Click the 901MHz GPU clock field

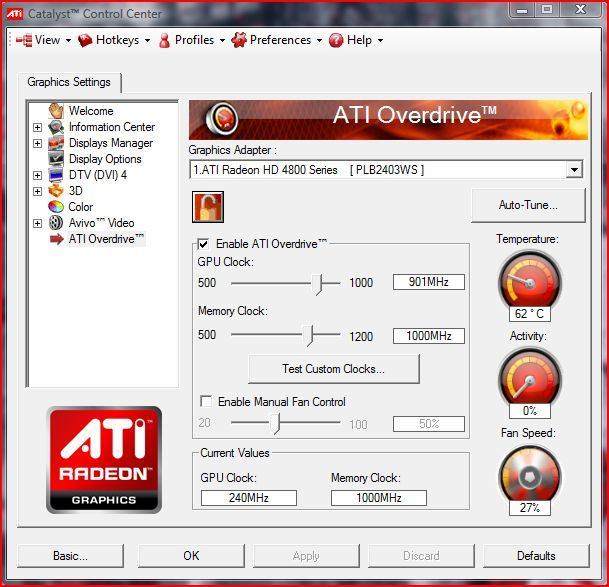coord(428,282)
